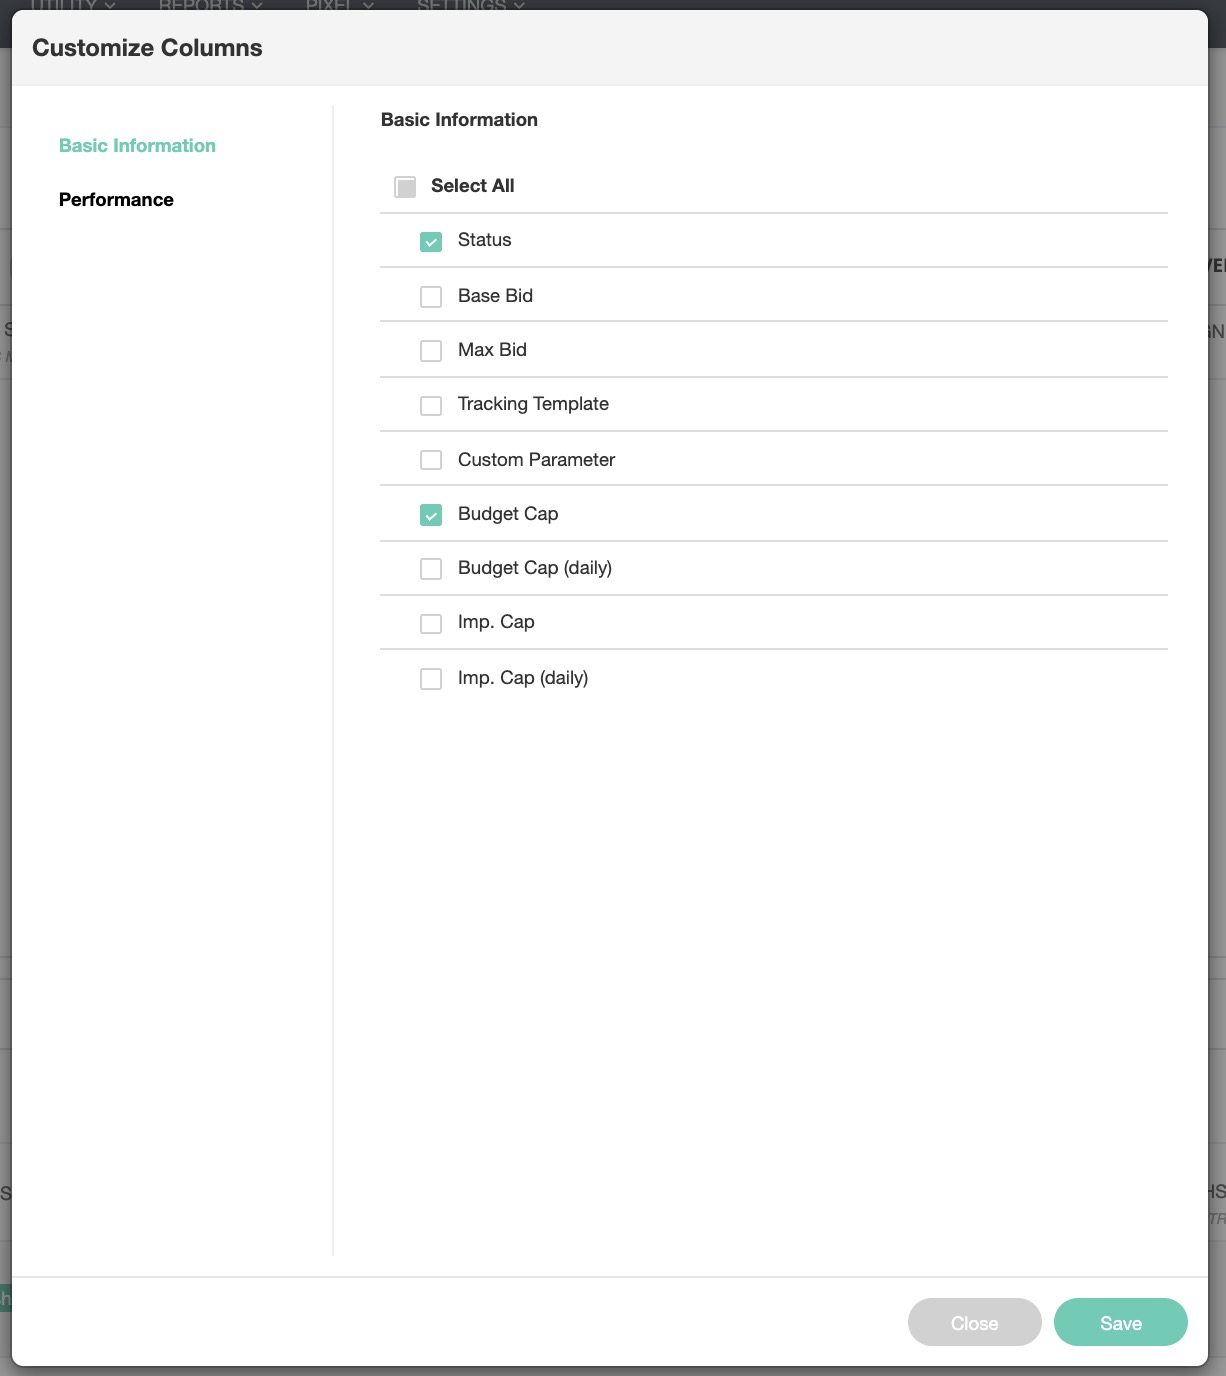Click the 'Select All' label text
Screen dimensions: 1226x1376
[472, 186]
